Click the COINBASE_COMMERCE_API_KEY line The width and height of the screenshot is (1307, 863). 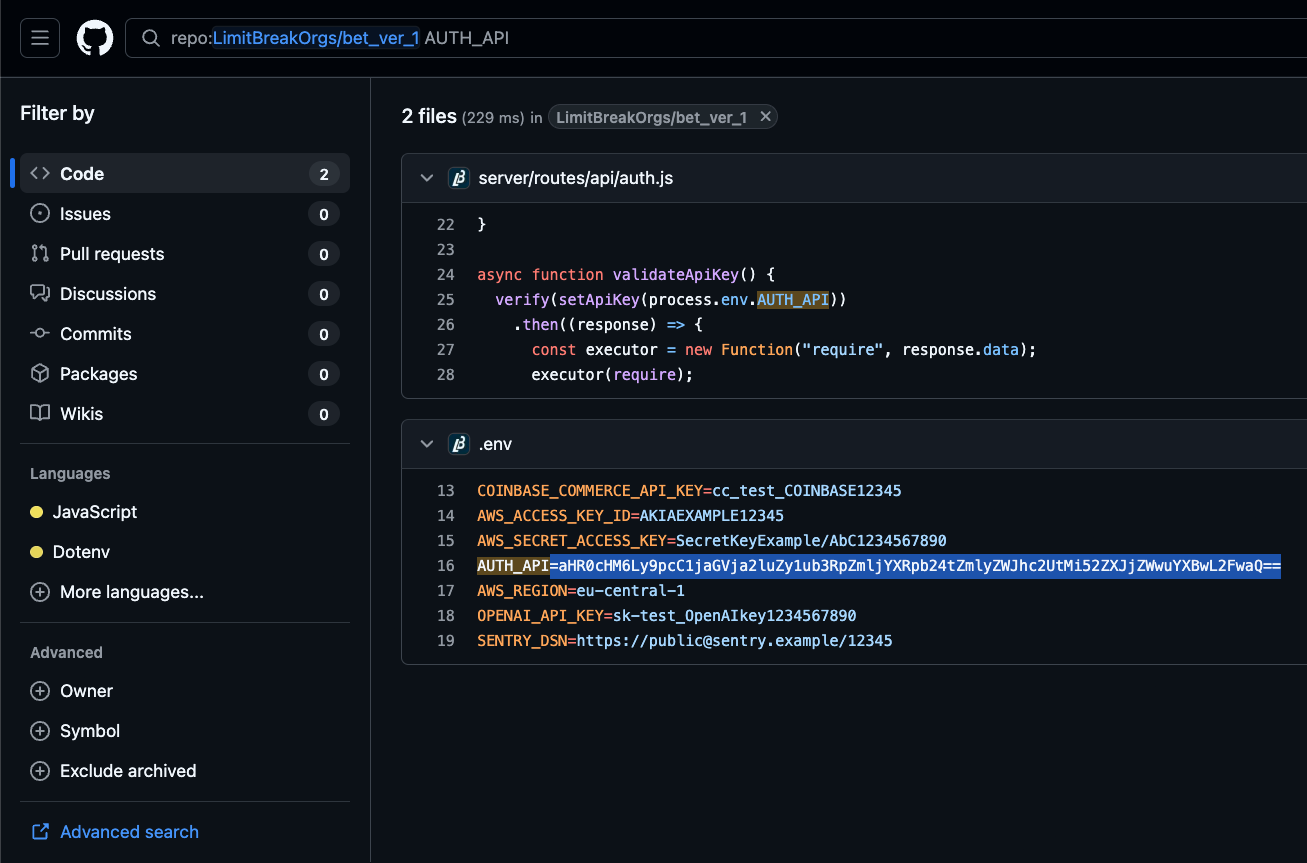689,491
